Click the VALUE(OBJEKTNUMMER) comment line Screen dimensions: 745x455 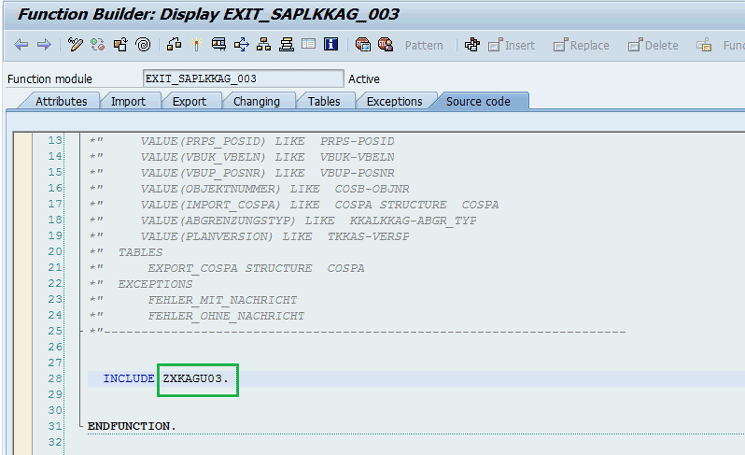pos(249,189)
